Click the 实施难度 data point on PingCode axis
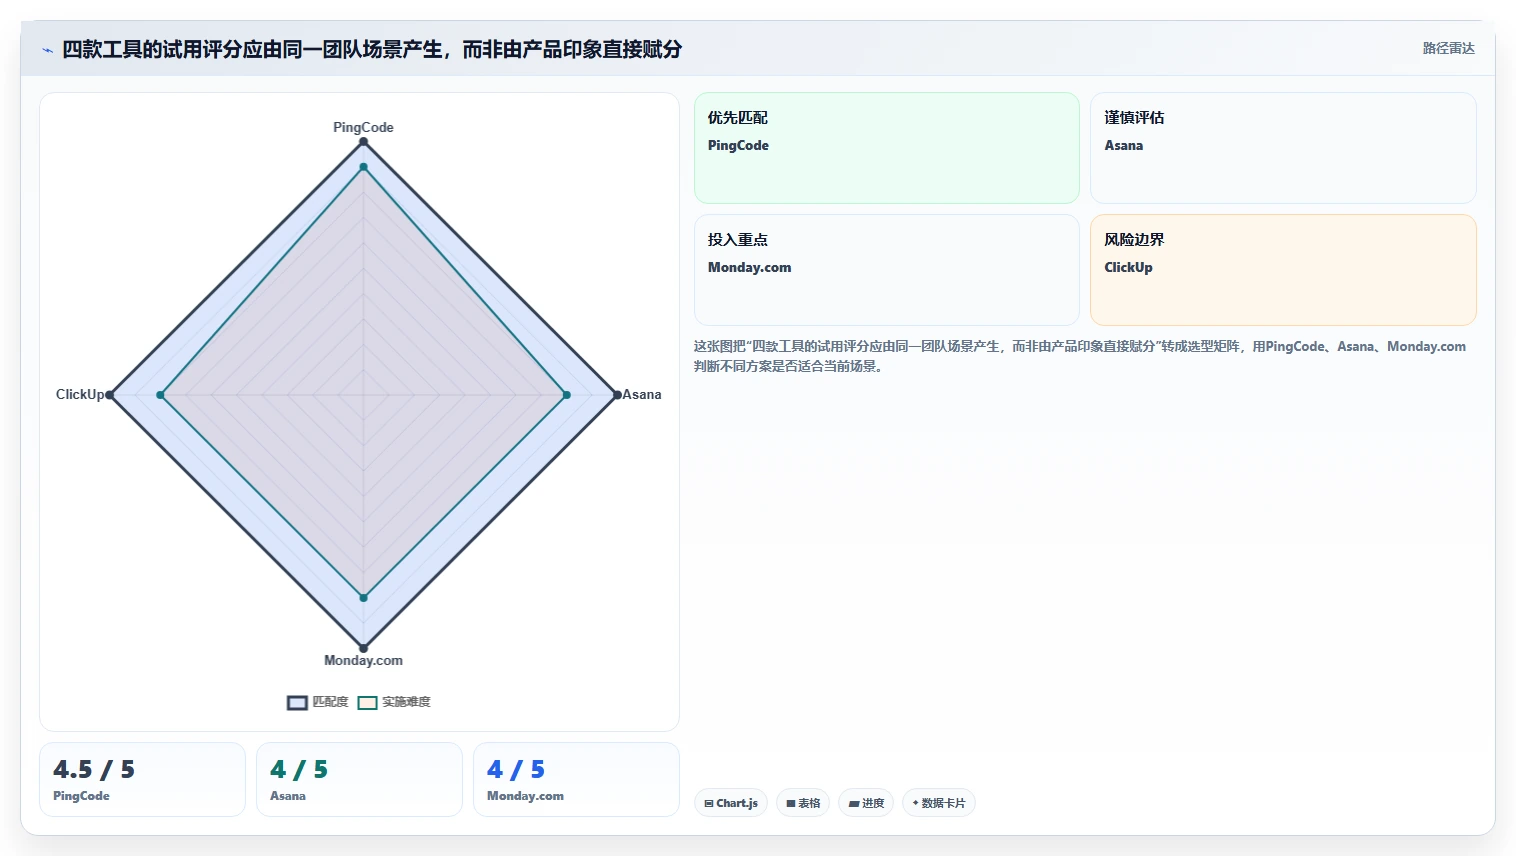Screen dimensions: 1516x856 [363, 167]
